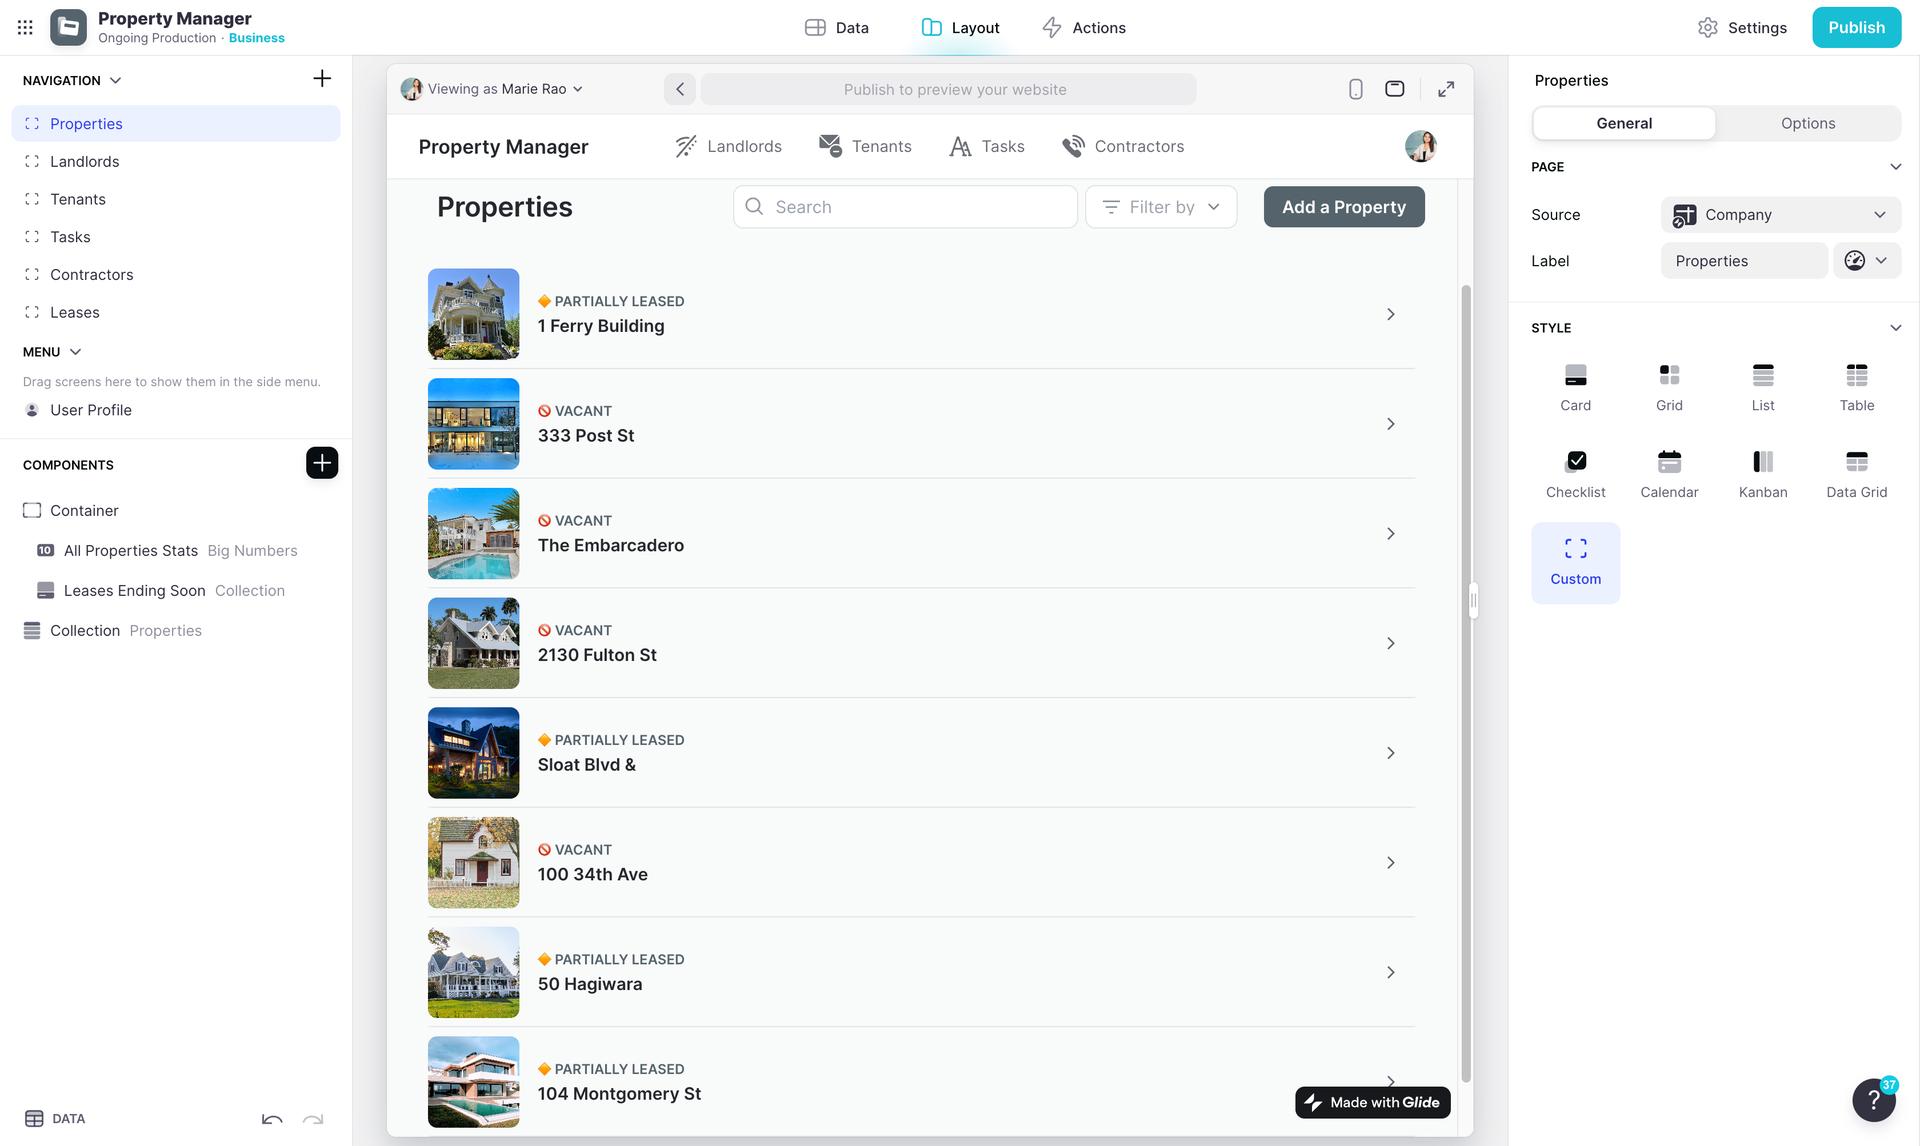The height and width of the screenshot is (1146, 1920).
Task: Select the Kanban style icon
Action: [x=1762, y=463]
